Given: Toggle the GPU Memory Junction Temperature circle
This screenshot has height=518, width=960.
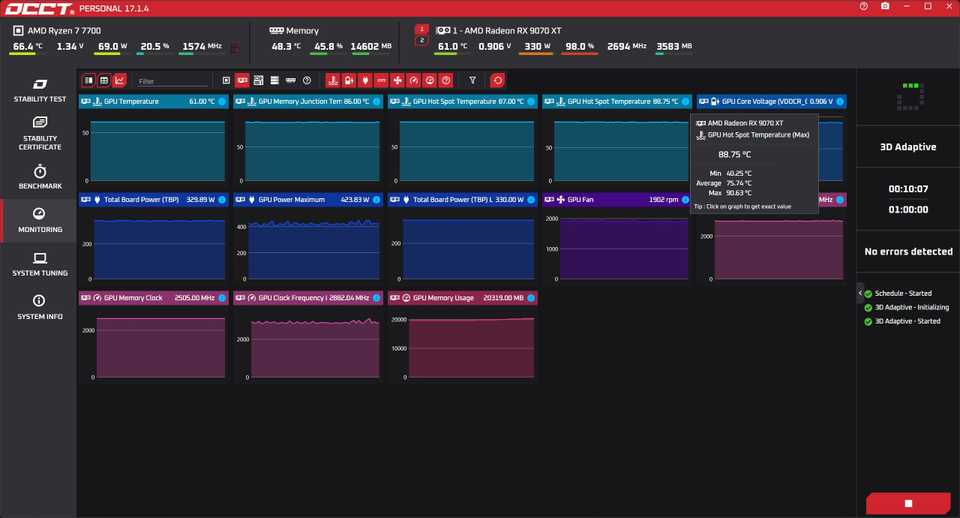Looking at the screenshot, I should click(376, 102).
